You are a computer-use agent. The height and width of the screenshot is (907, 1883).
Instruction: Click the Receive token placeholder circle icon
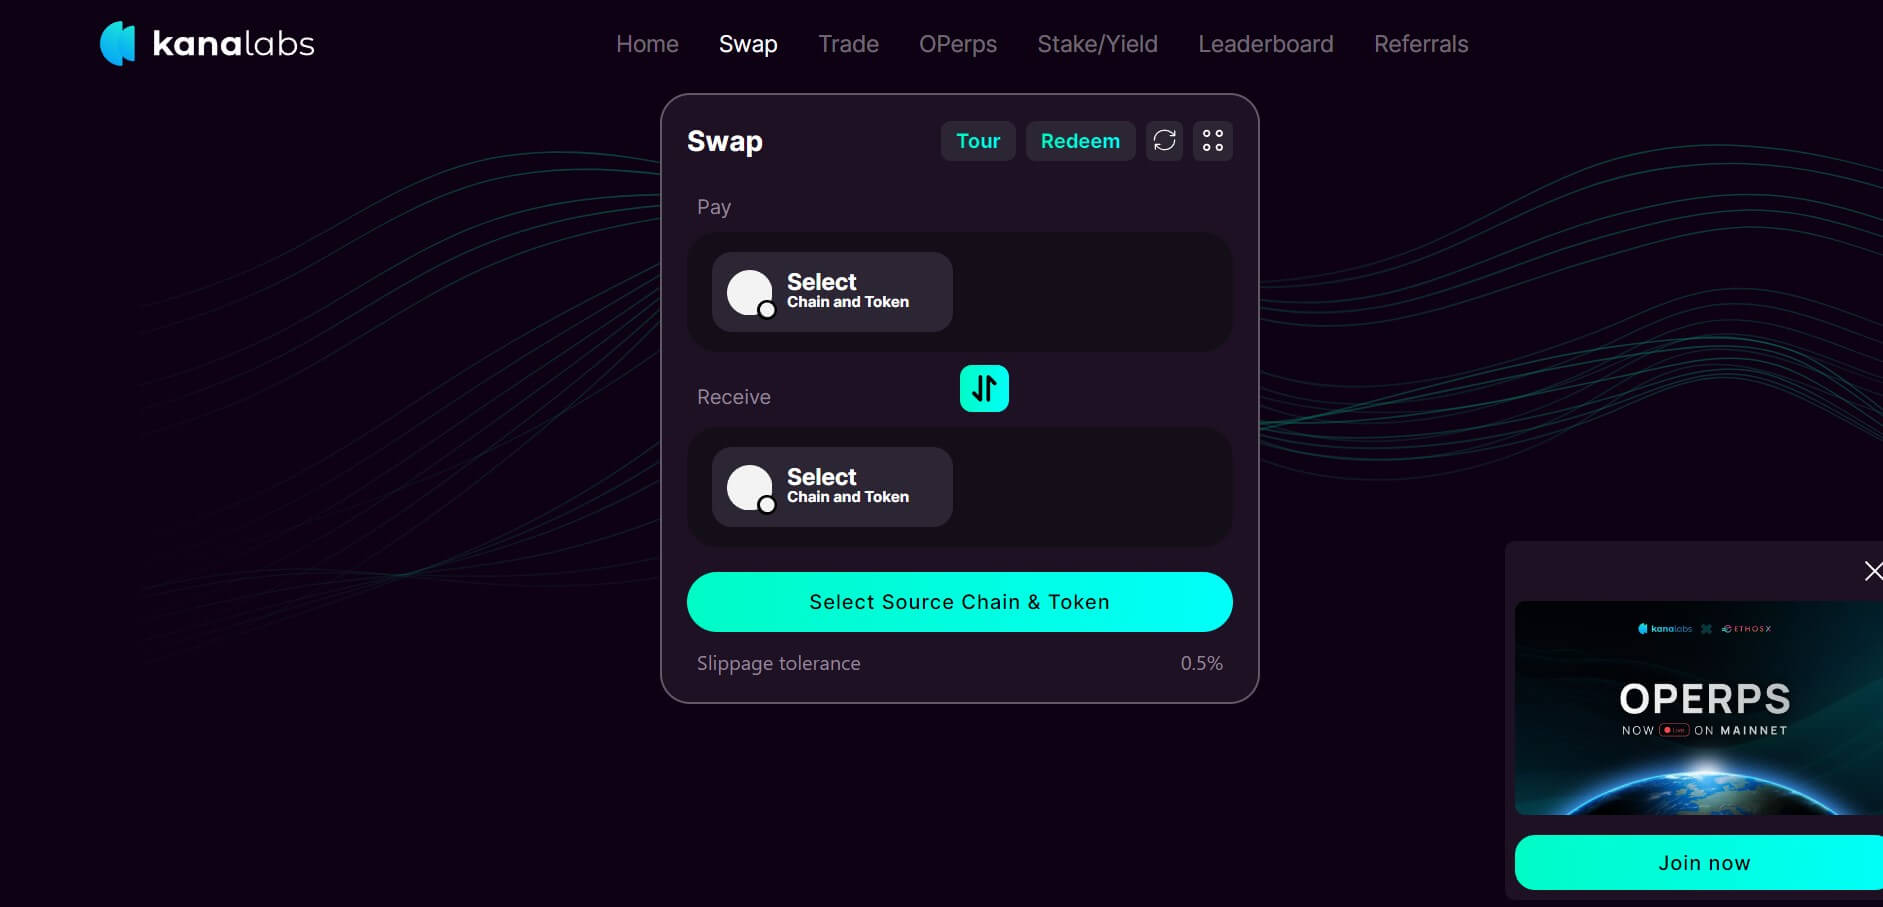[x=750, y=488]
